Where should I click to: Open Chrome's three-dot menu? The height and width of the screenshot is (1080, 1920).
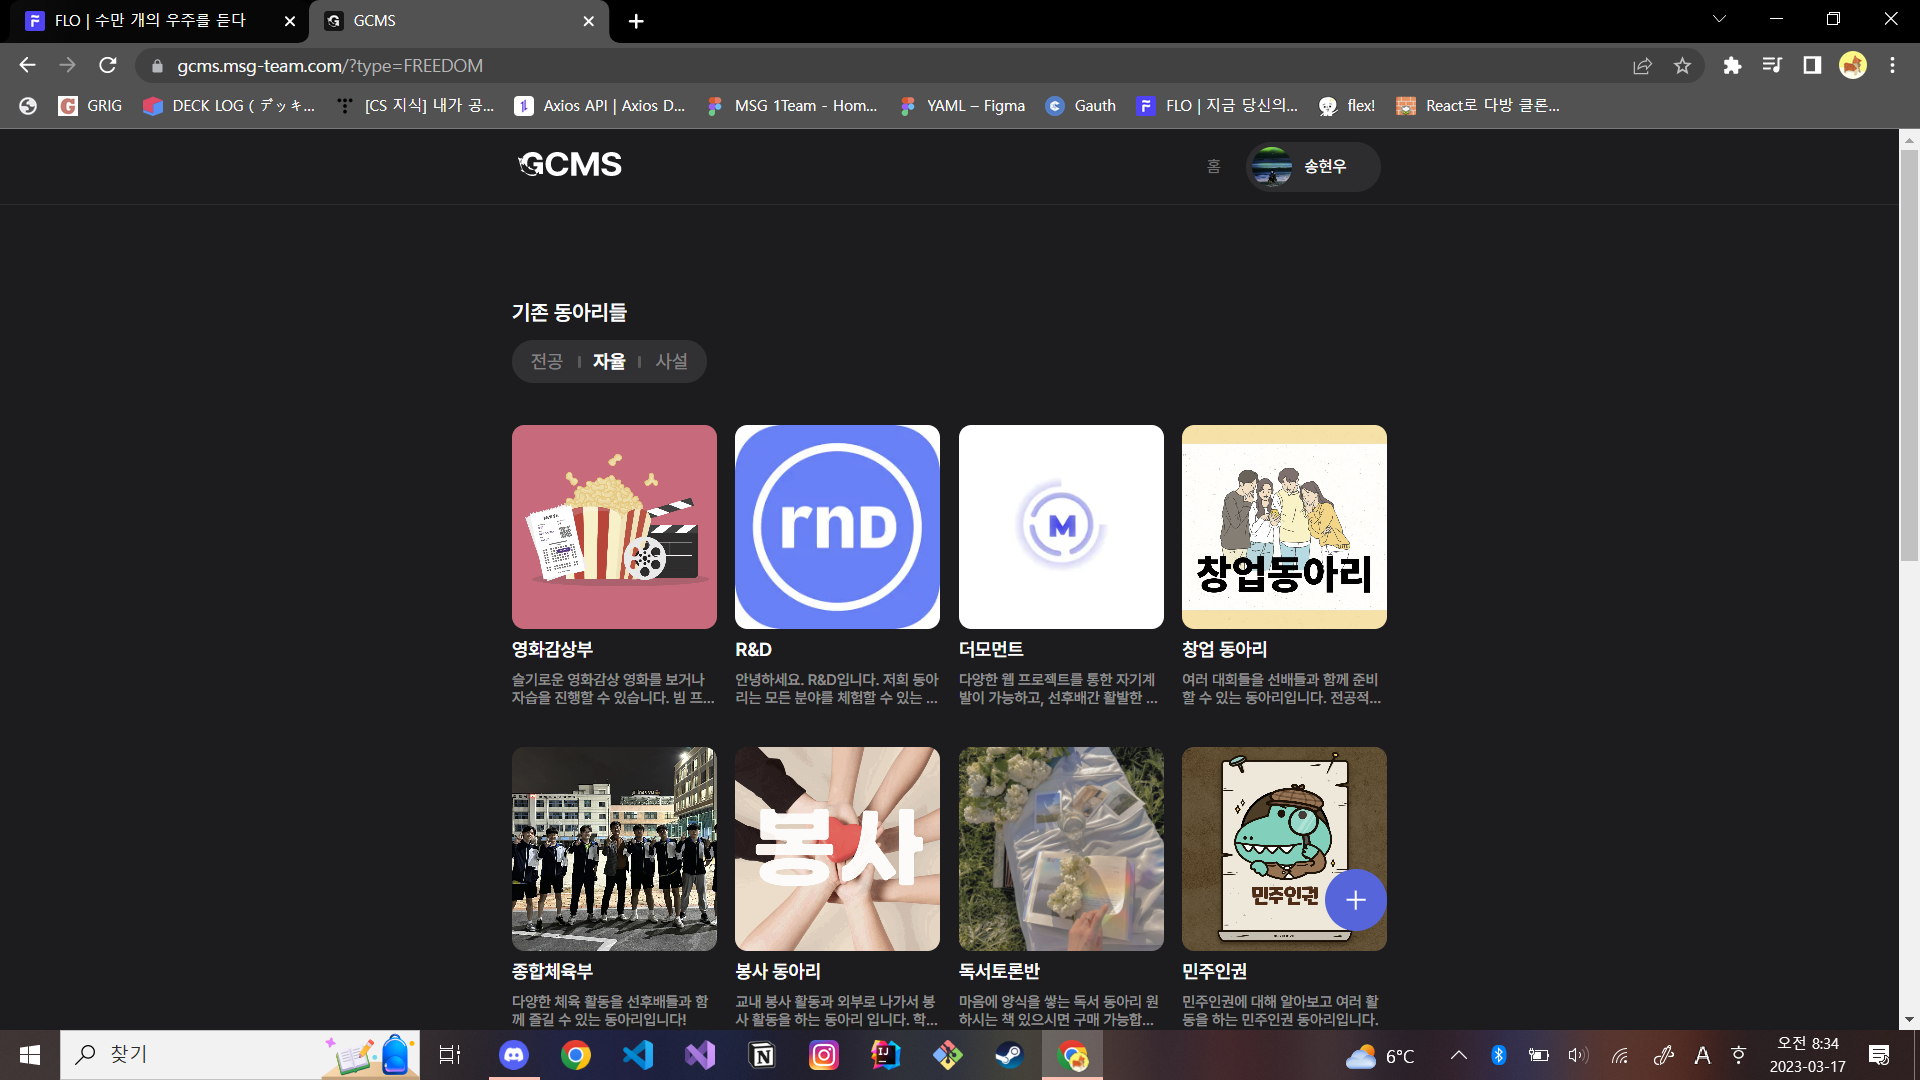tap(1892, 65)
